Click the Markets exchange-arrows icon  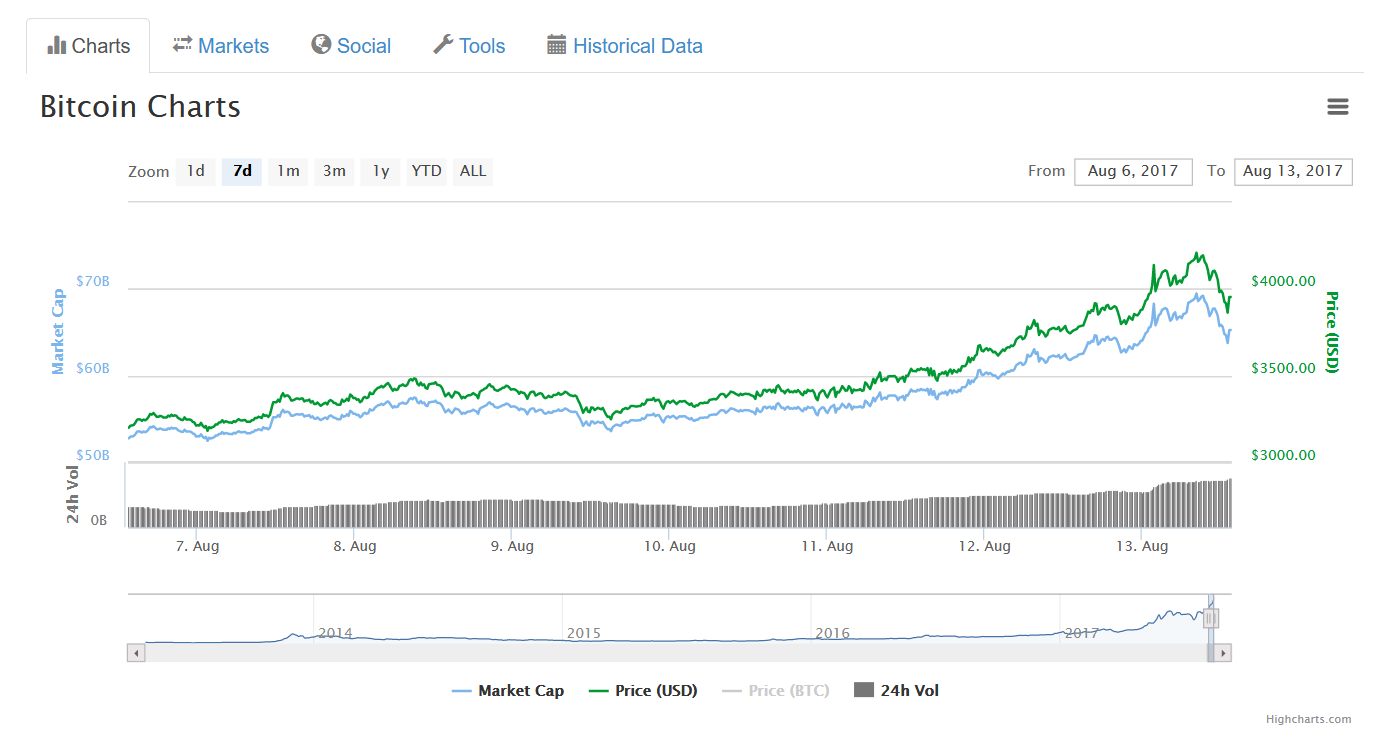tap(182, 45)
